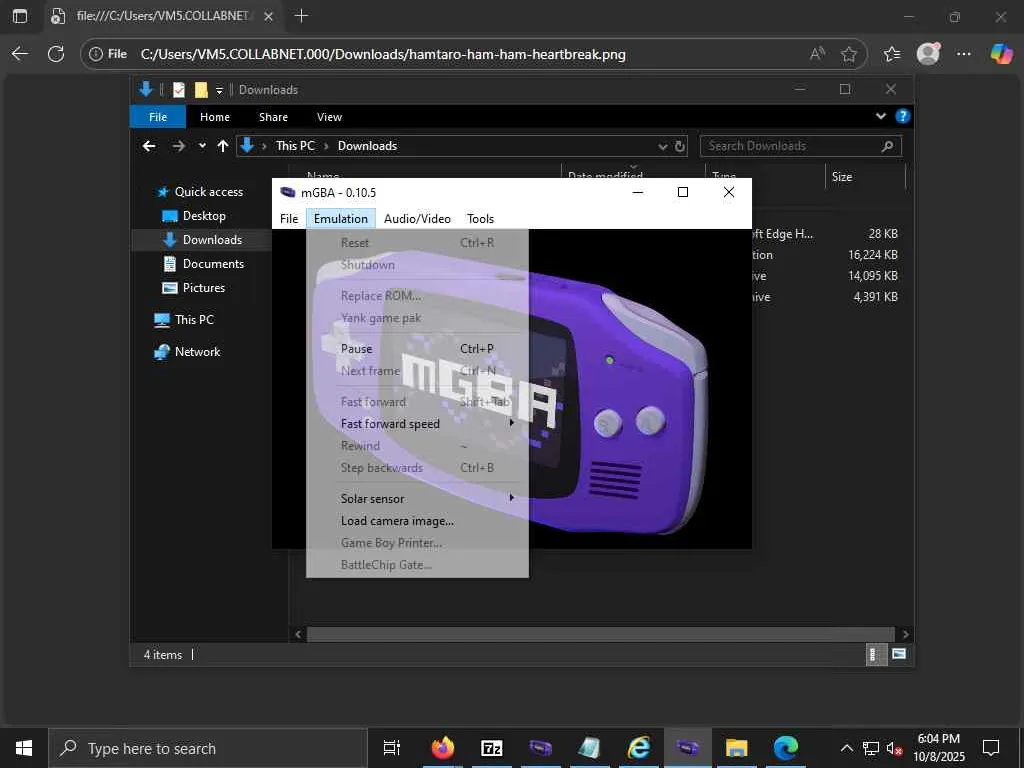Open the Tools menu in mGBA

pos(480,219)
